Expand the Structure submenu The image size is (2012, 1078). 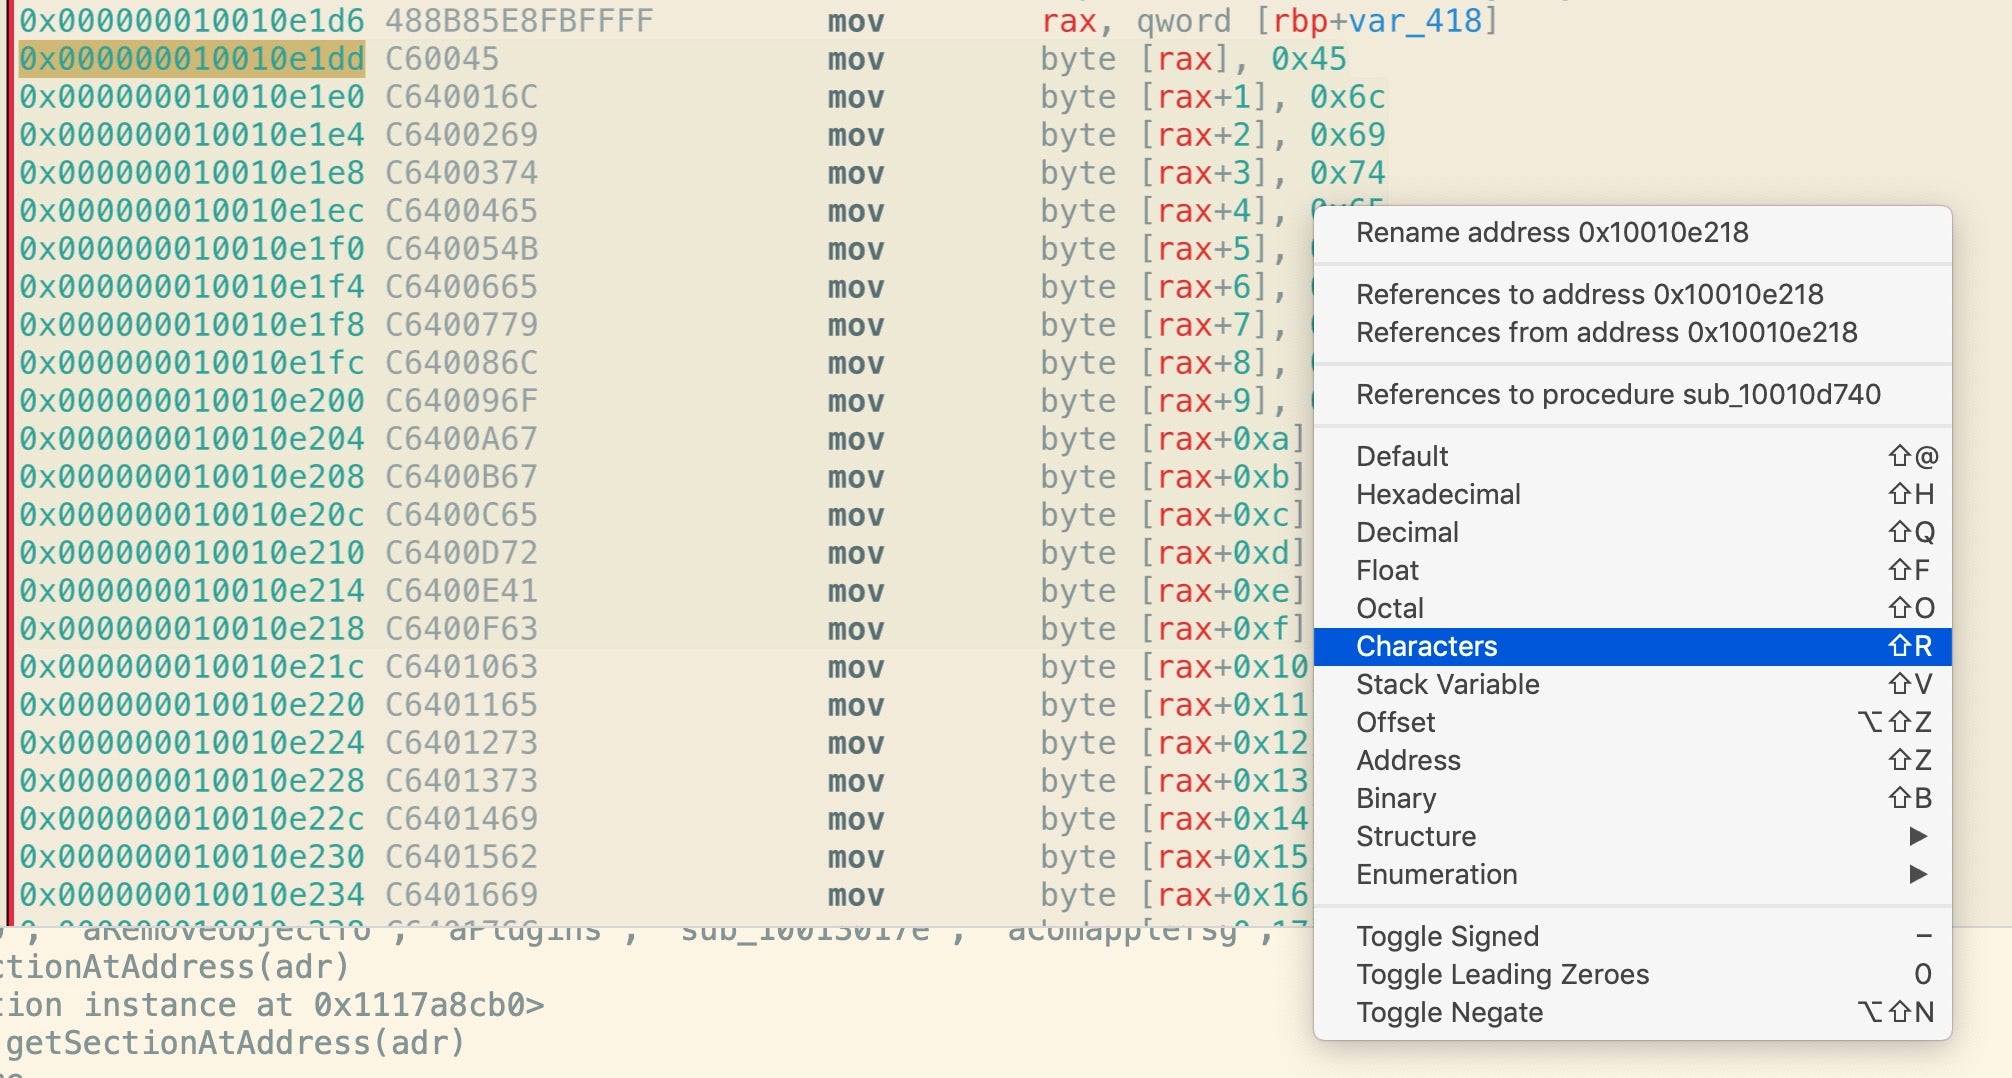1416,836
